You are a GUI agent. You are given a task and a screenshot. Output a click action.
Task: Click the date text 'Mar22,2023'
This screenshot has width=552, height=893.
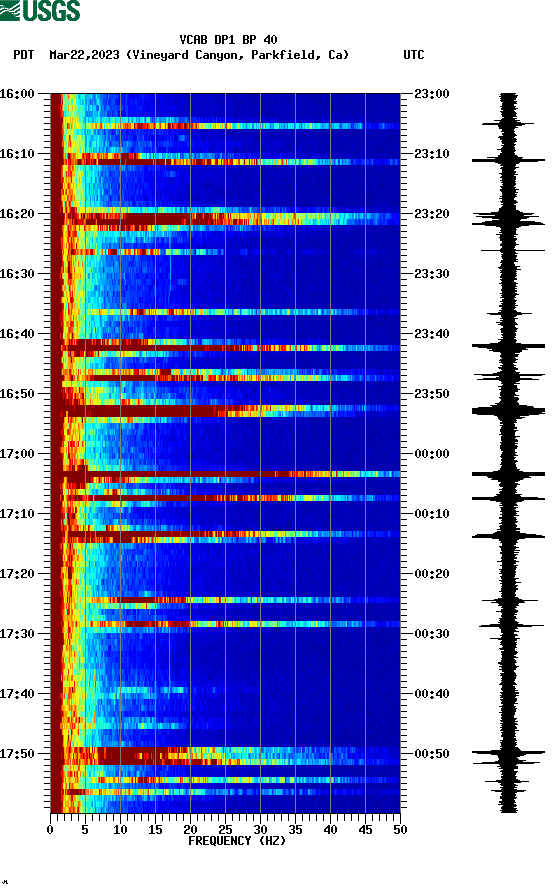pos(84,55)
